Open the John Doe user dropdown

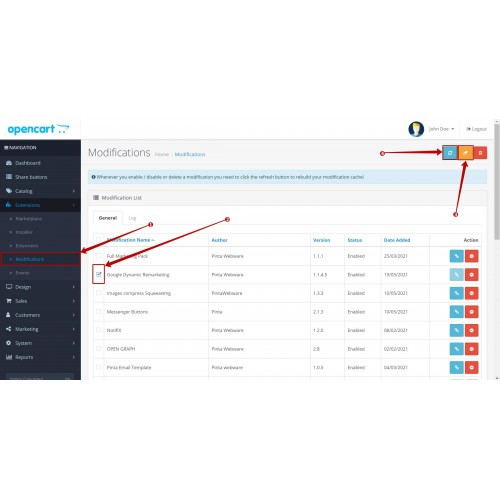point(441,129)
